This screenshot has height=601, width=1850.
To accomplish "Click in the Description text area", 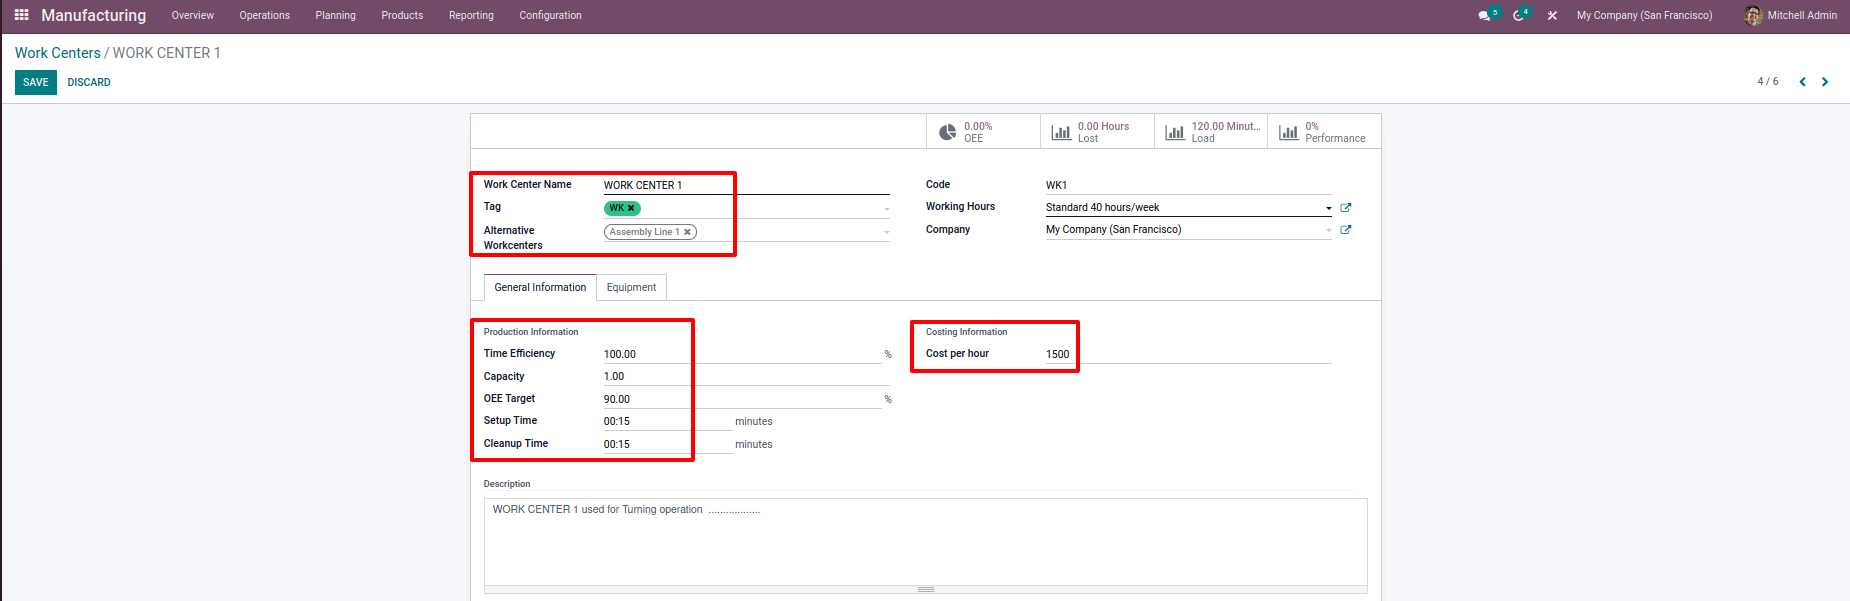I will click(925, 541).
